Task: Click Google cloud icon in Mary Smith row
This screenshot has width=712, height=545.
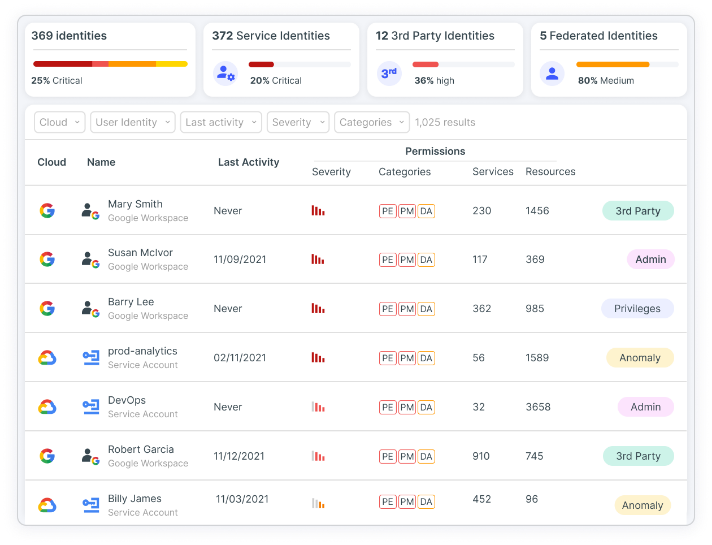Action: click(46, 211)
